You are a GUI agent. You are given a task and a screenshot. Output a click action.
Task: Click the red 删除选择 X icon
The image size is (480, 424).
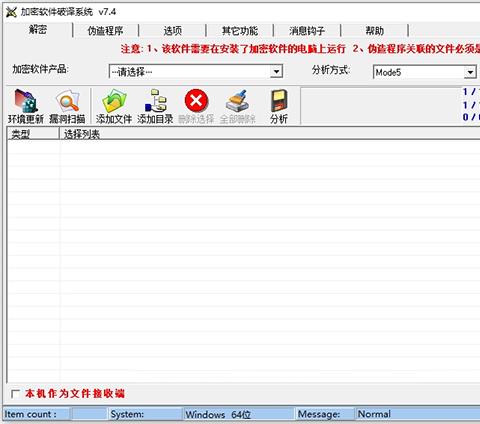[196, 100]
